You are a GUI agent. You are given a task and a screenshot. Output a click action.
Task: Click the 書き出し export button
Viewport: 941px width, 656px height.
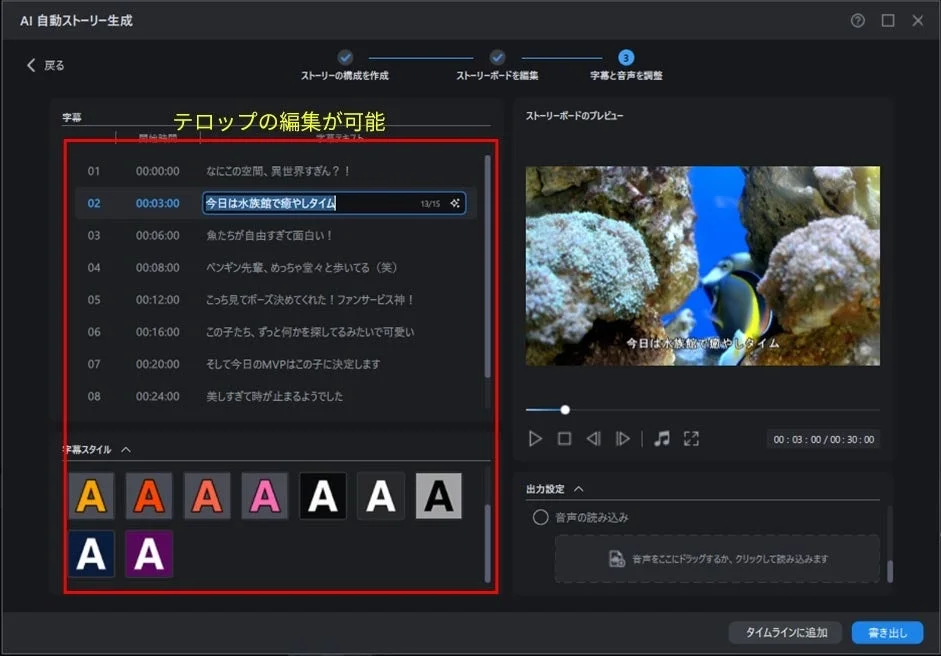point(887,632)
